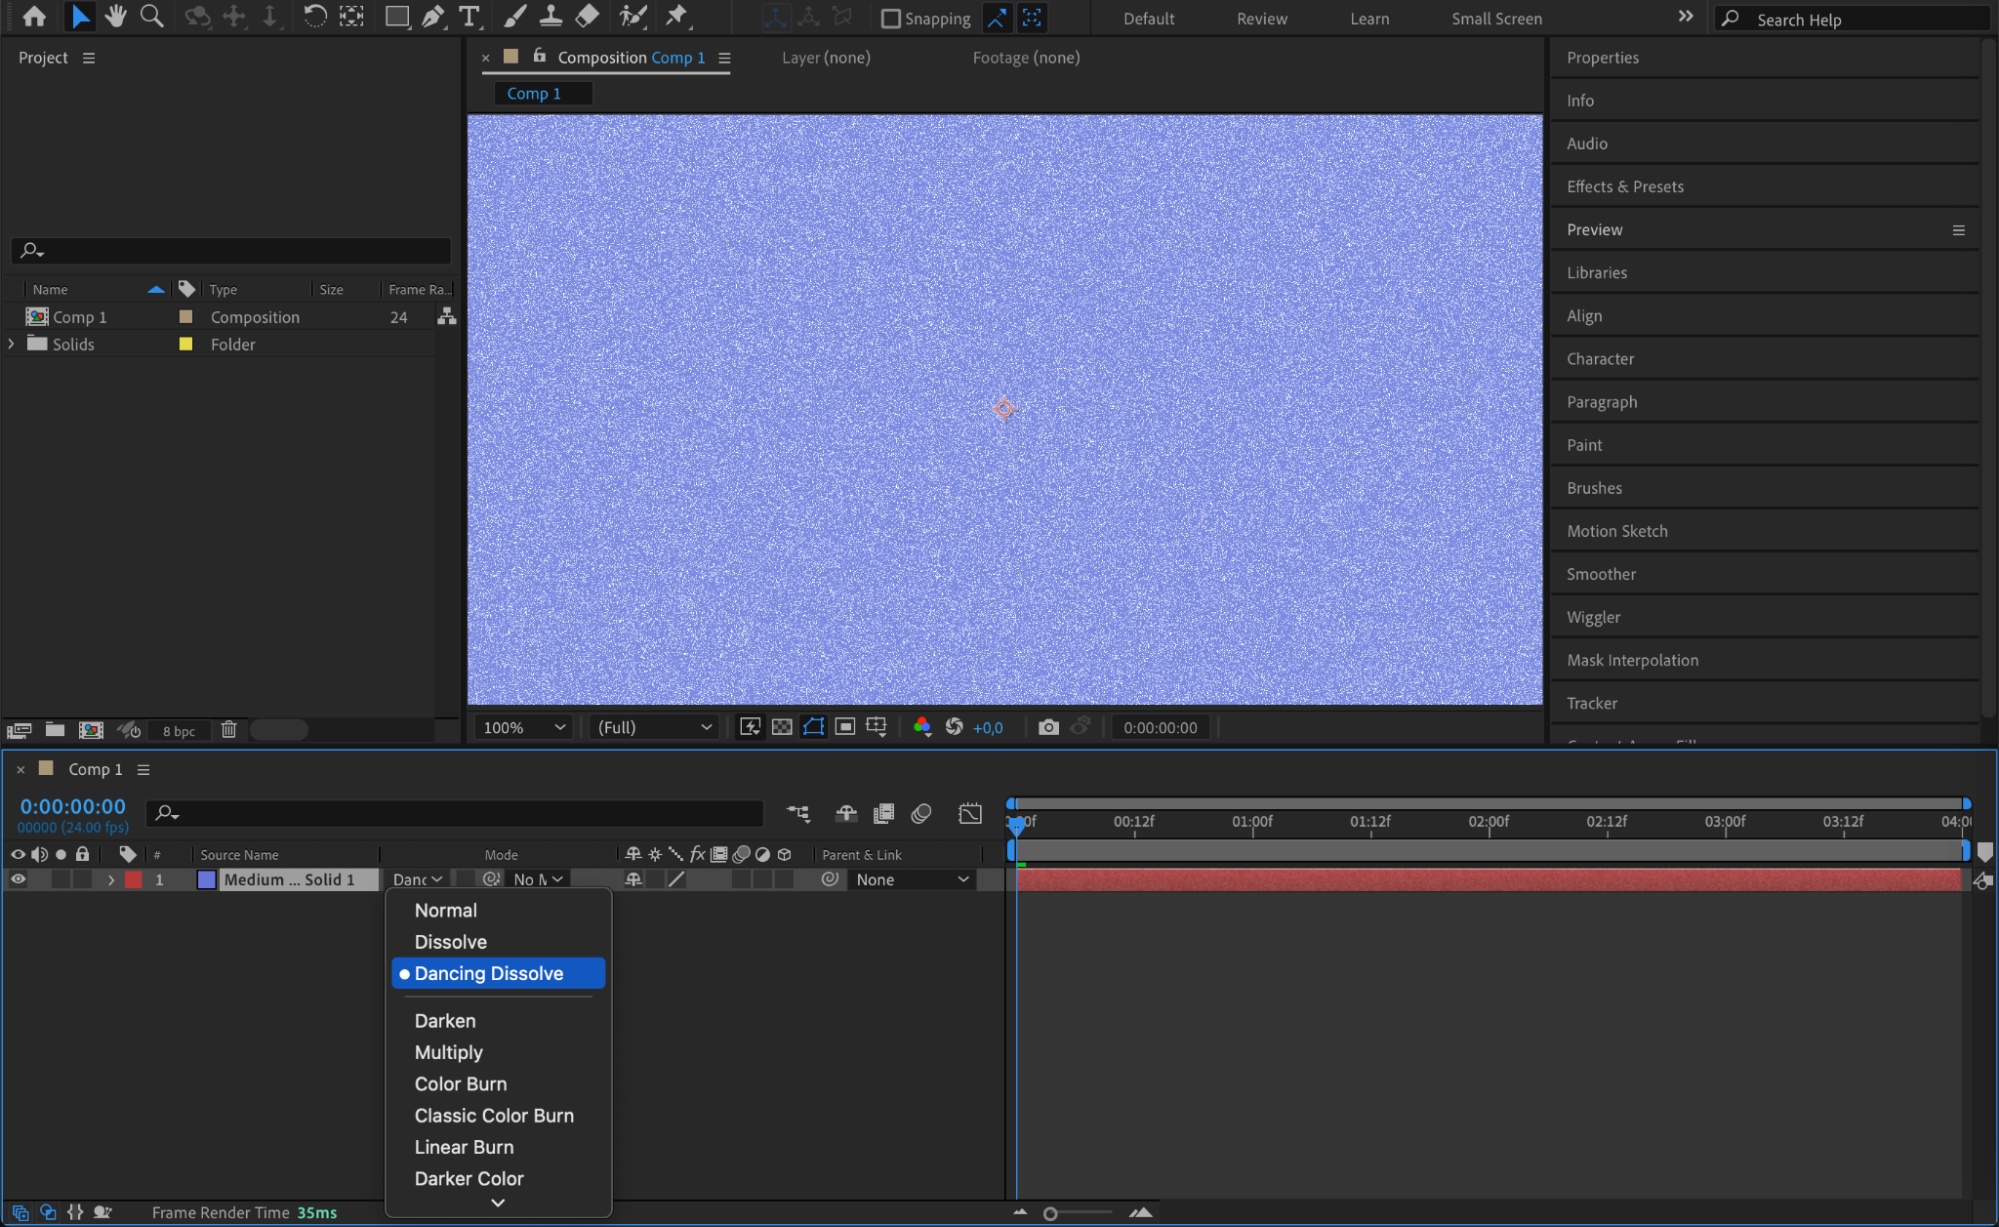Toggle transparency grid in viewer
The image size is (1999, 1227).
click(x=782, y=727)
